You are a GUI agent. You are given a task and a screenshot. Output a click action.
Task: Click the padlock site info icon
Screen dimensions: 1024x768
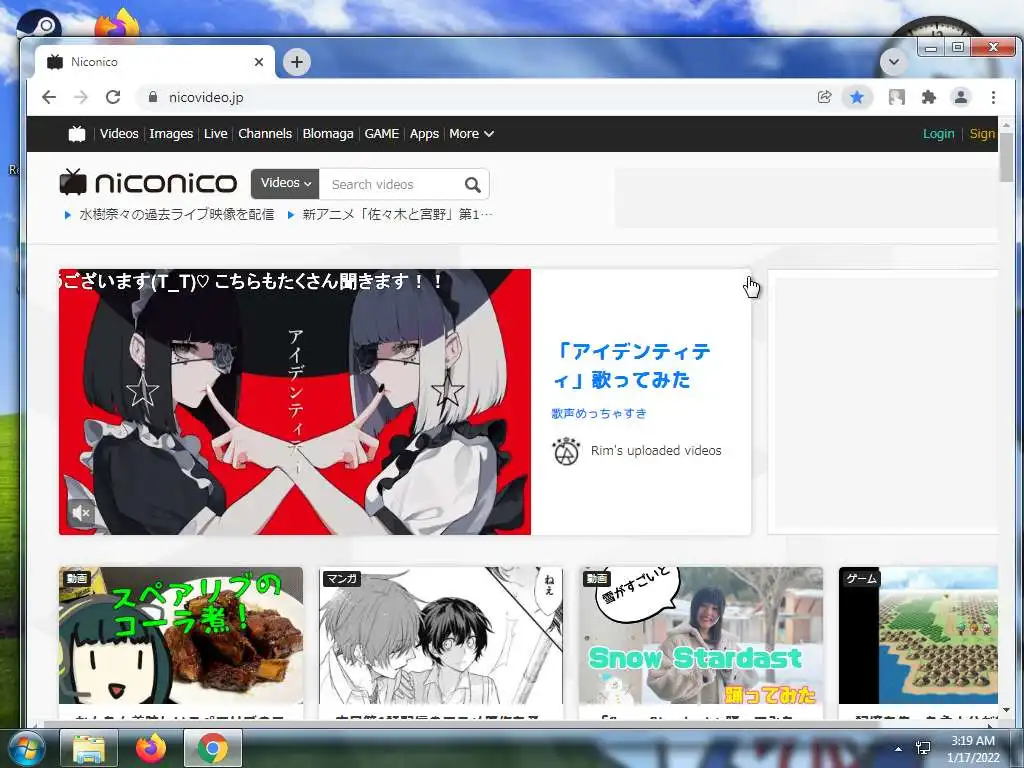tap(153, 97)
